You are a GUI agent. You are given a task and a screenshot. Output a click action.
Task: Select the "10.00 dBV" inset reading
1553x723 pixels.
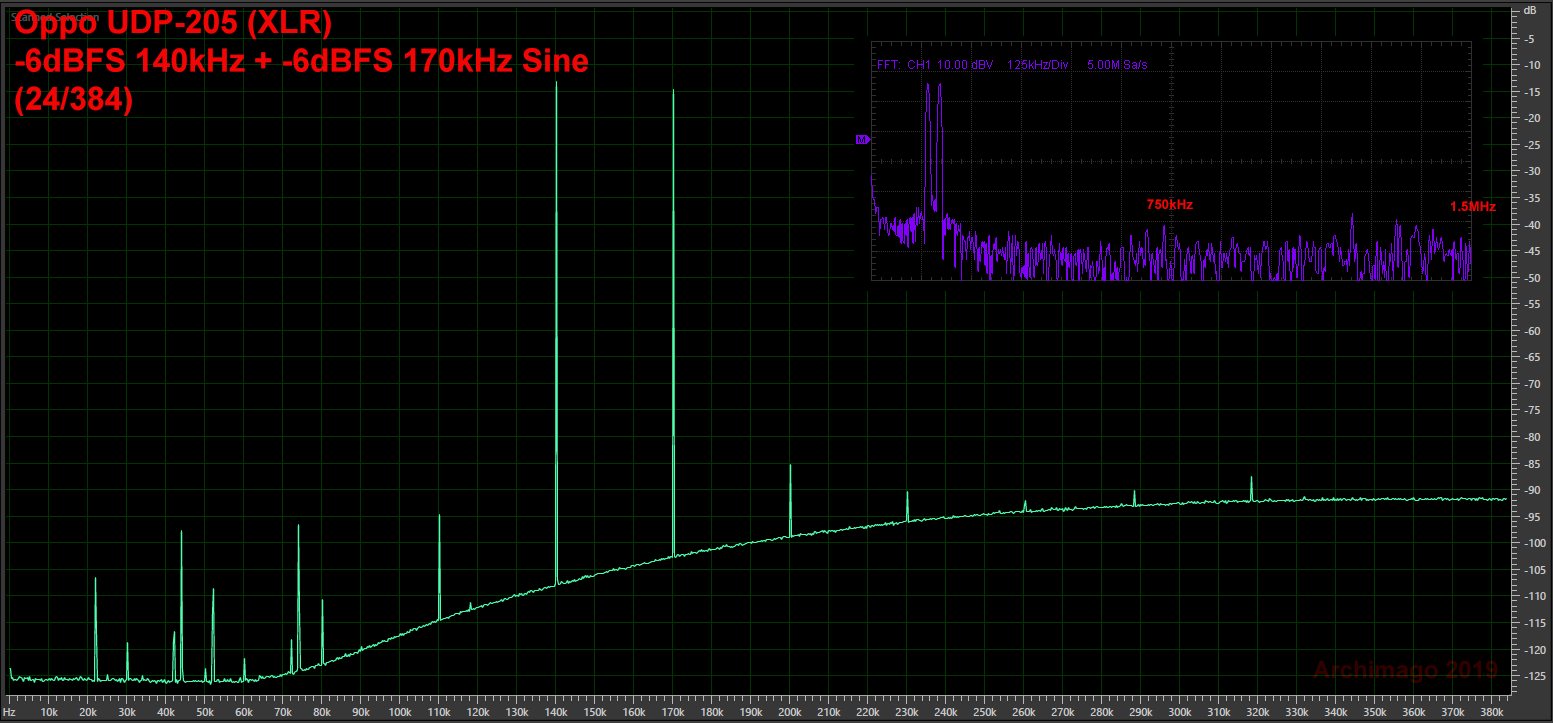(965, 65)
